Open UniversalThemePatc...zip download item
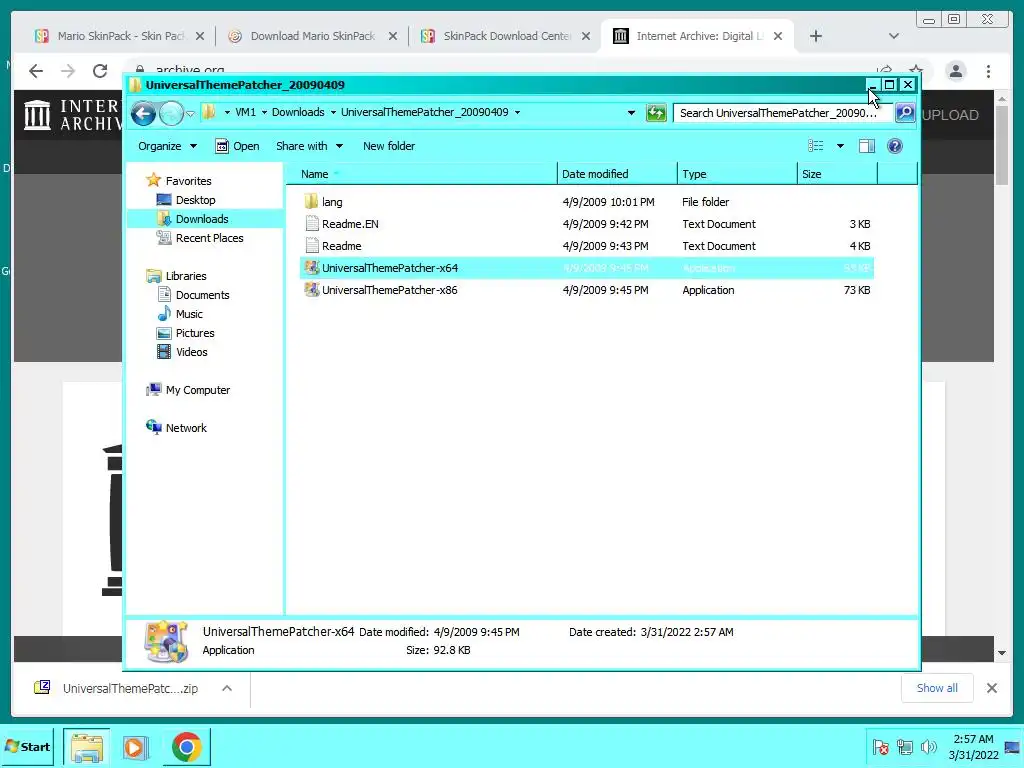Screen dimensions: 1024x768 coord(118,688)
